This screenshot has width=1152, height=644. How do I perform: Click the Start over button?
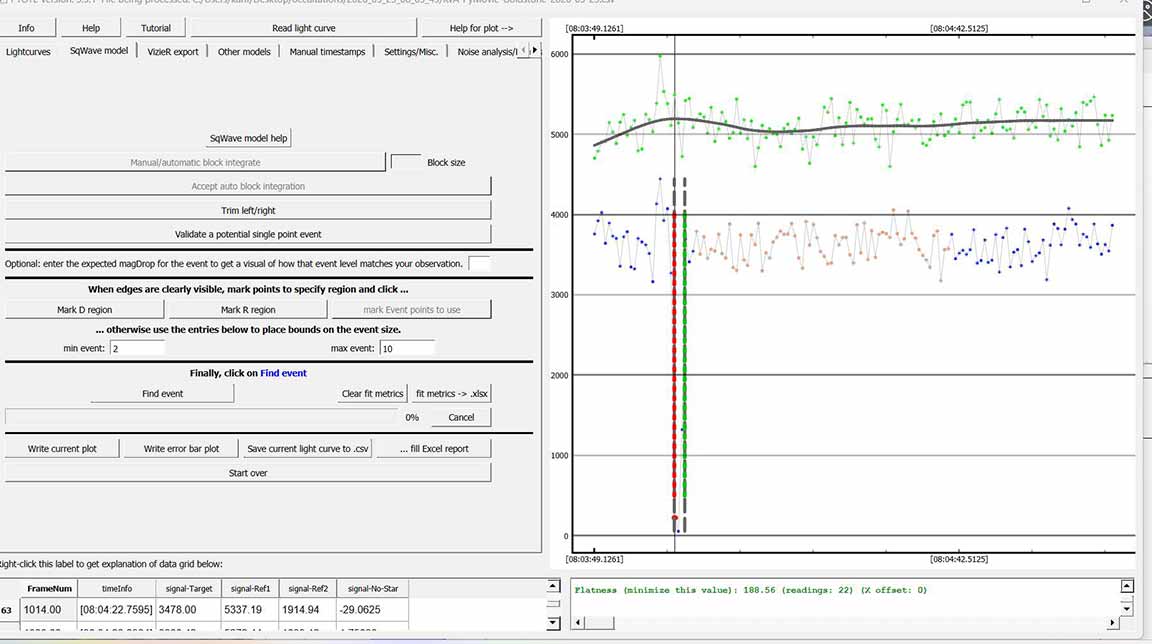(248, 473)
